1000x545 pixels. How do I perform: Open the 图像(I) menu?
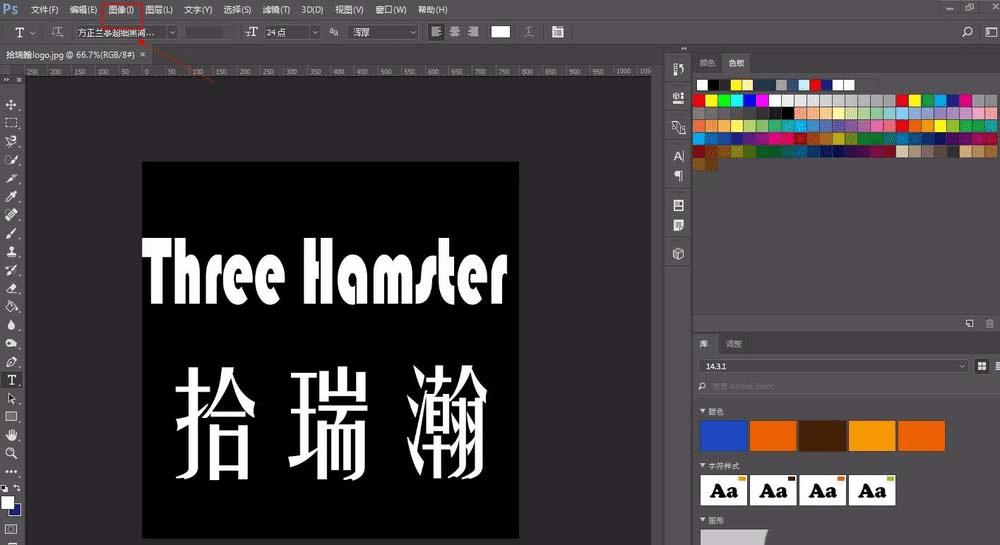tap(121, 10)
